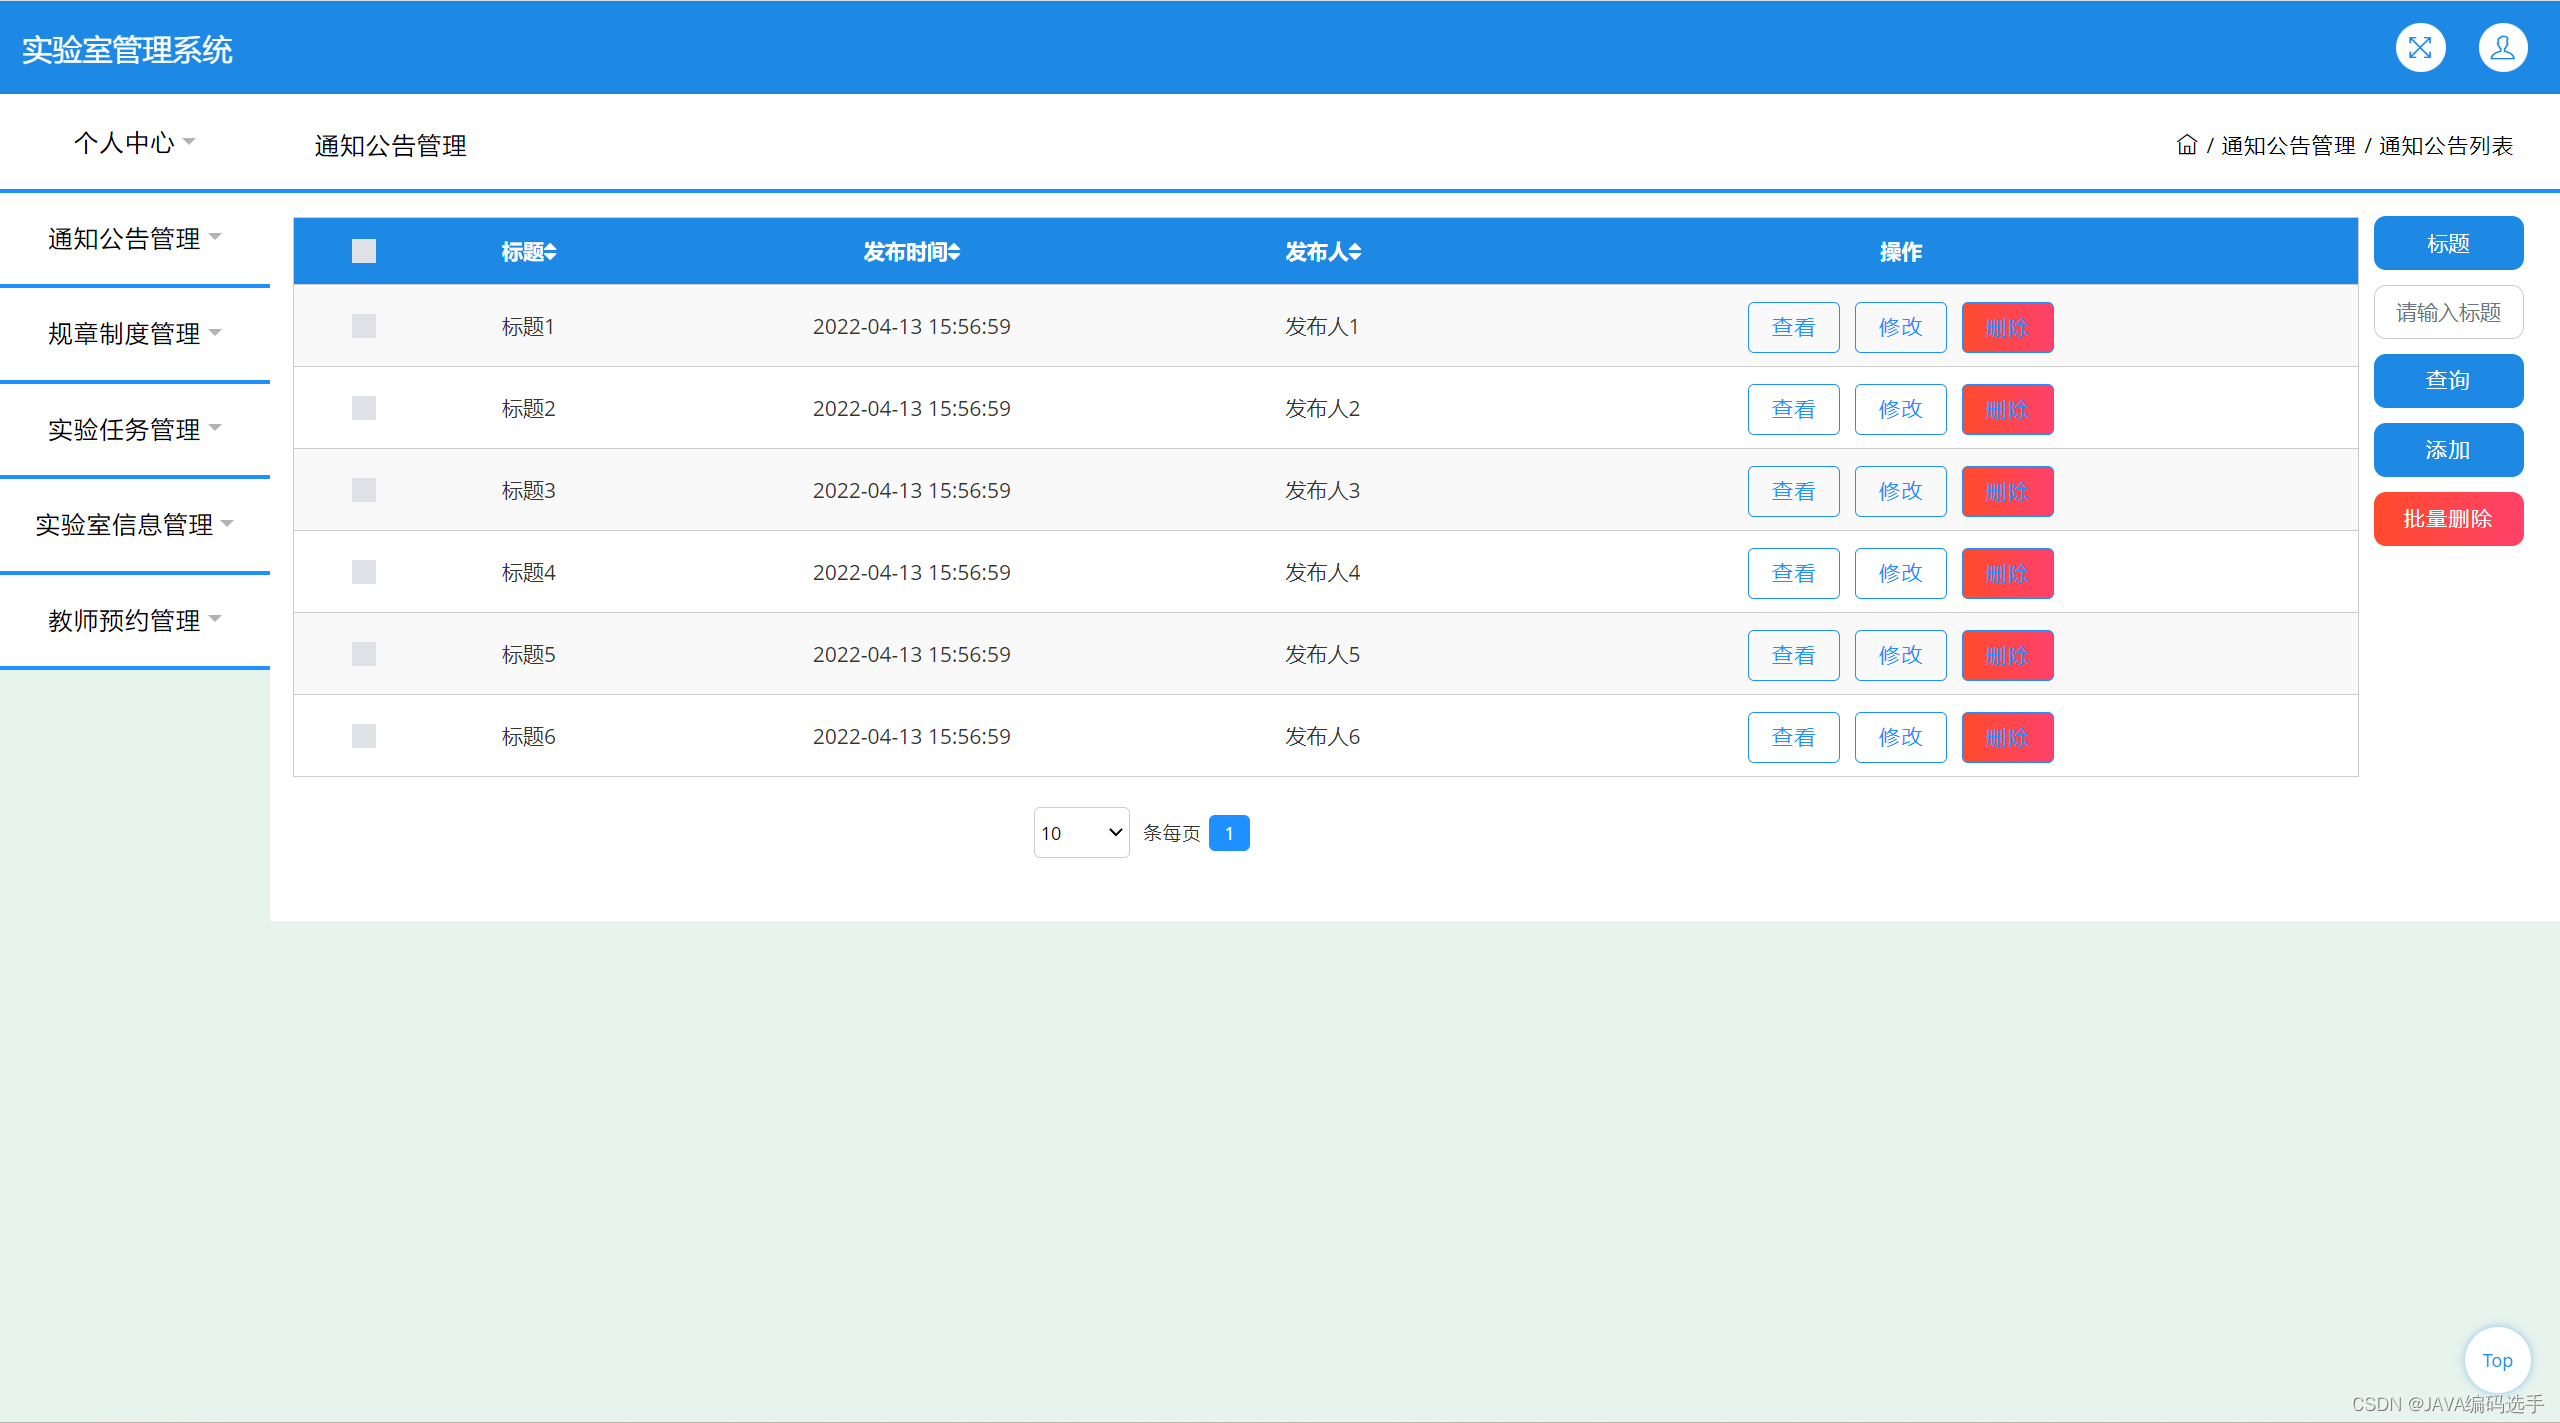Viewport: 2560px width, 1423px height.
Task: Click the Top back-to-top button
Action: (x=2497, y=1360)
